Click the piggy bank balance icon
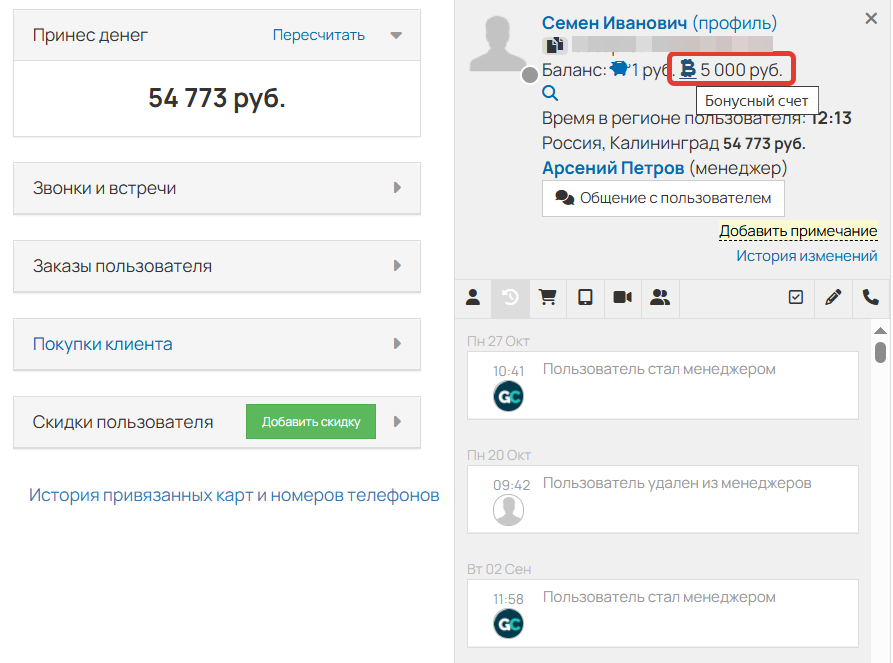Screen dimensions: 893x663 (618, 69)
